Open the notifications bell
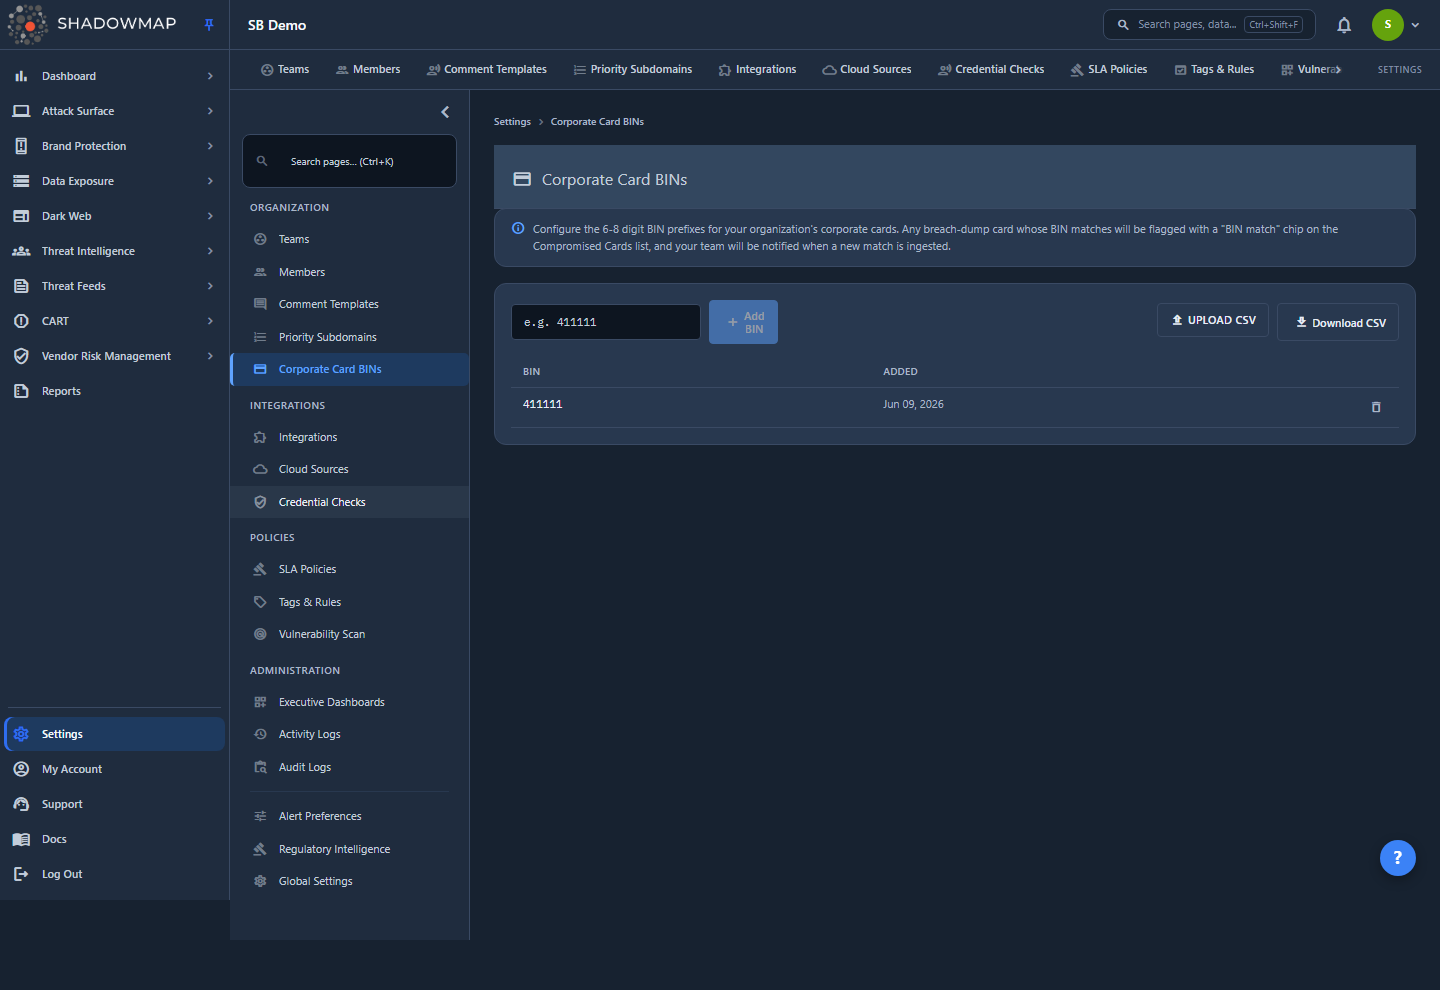Viewport: 1440px width, 990px height. click(1344, 25)
